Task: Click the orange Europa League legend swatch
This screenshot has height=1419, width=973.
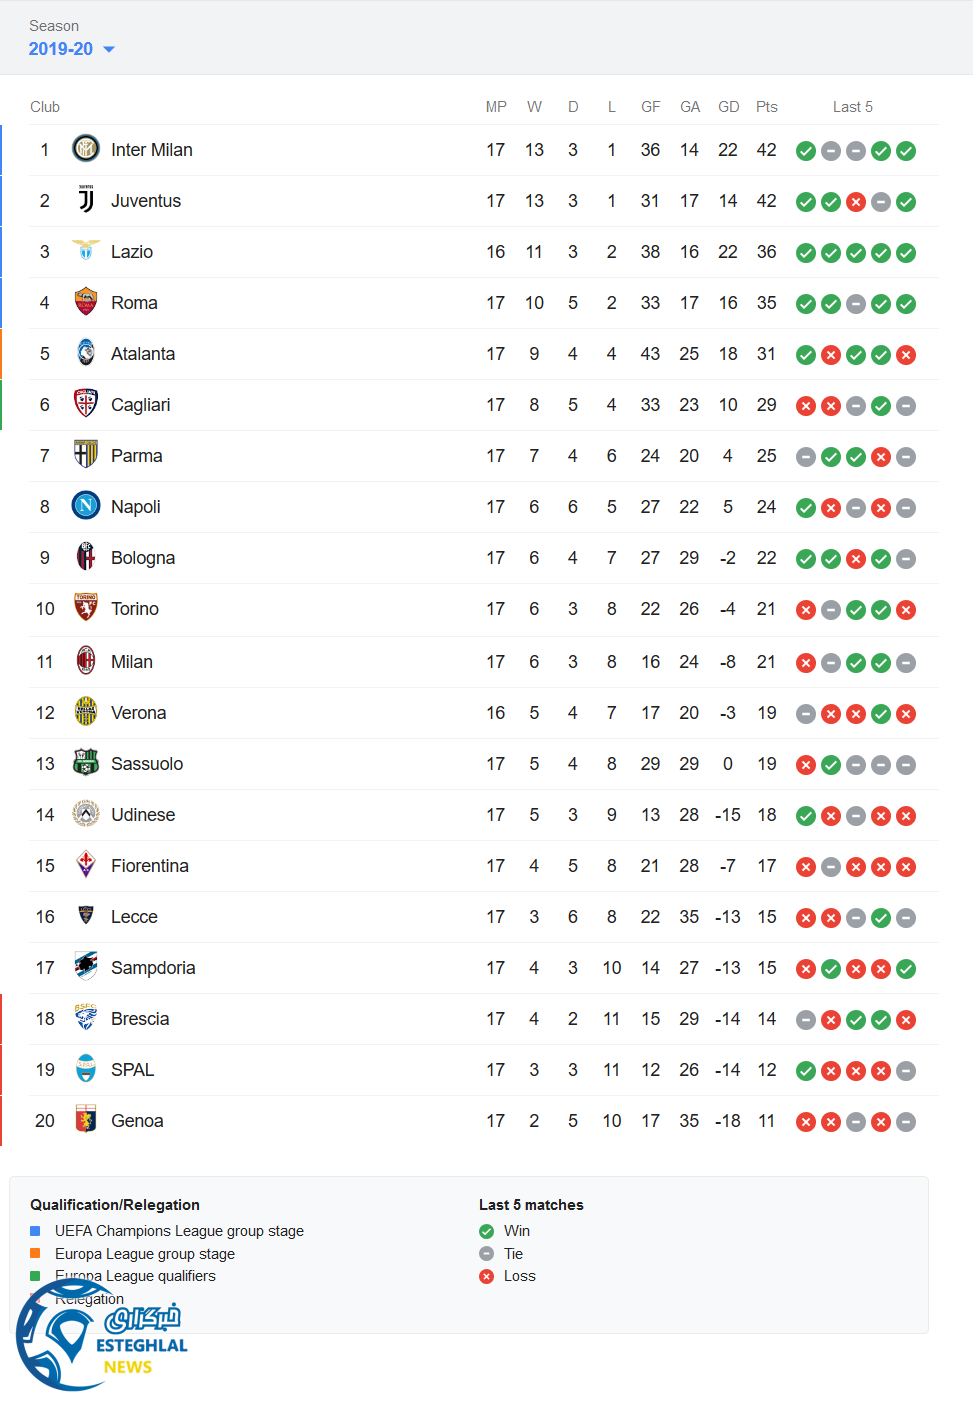Action: pyautogui.click(x=36, y=1254)
